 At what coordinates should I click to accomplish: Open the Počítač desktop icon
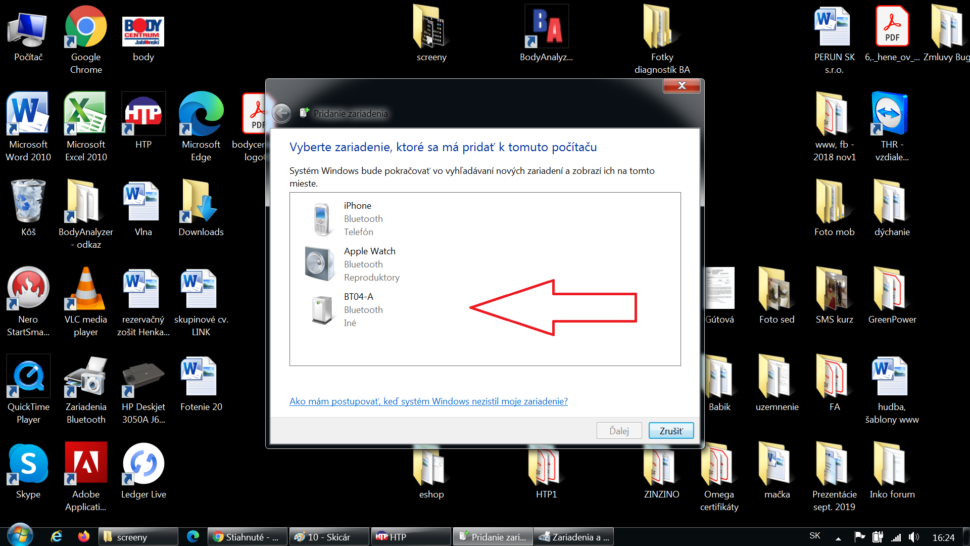pos(28,36)
